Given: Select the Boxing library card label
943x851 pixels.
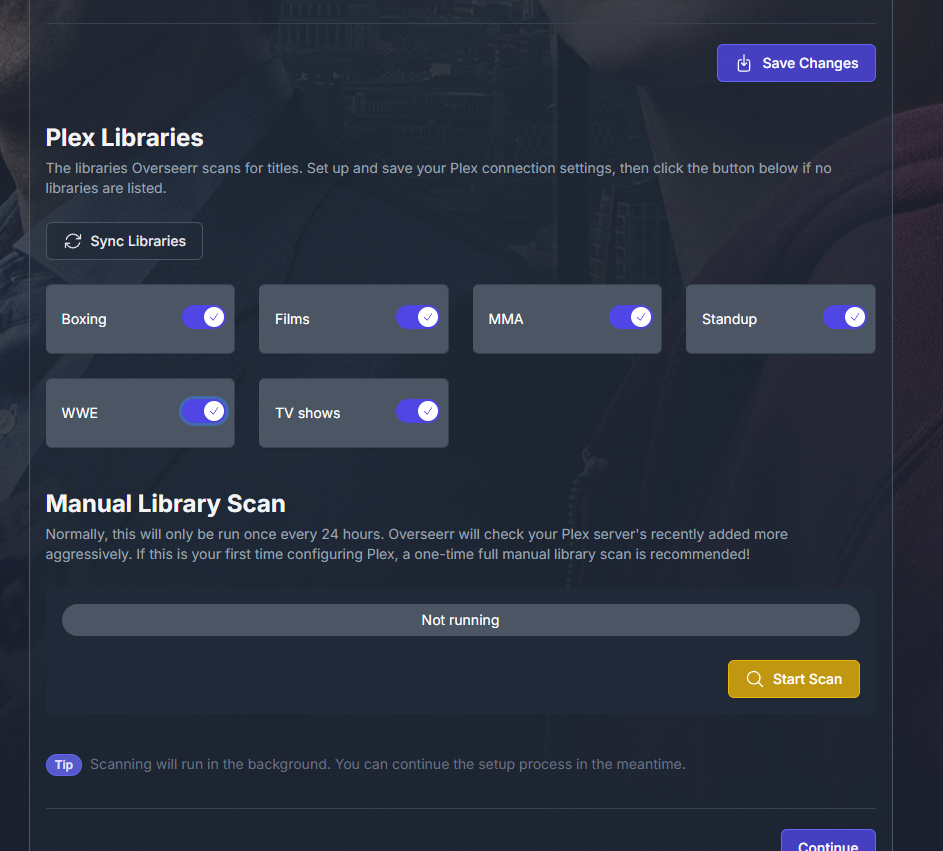Looking at the screenshot, I should [84, 320].
